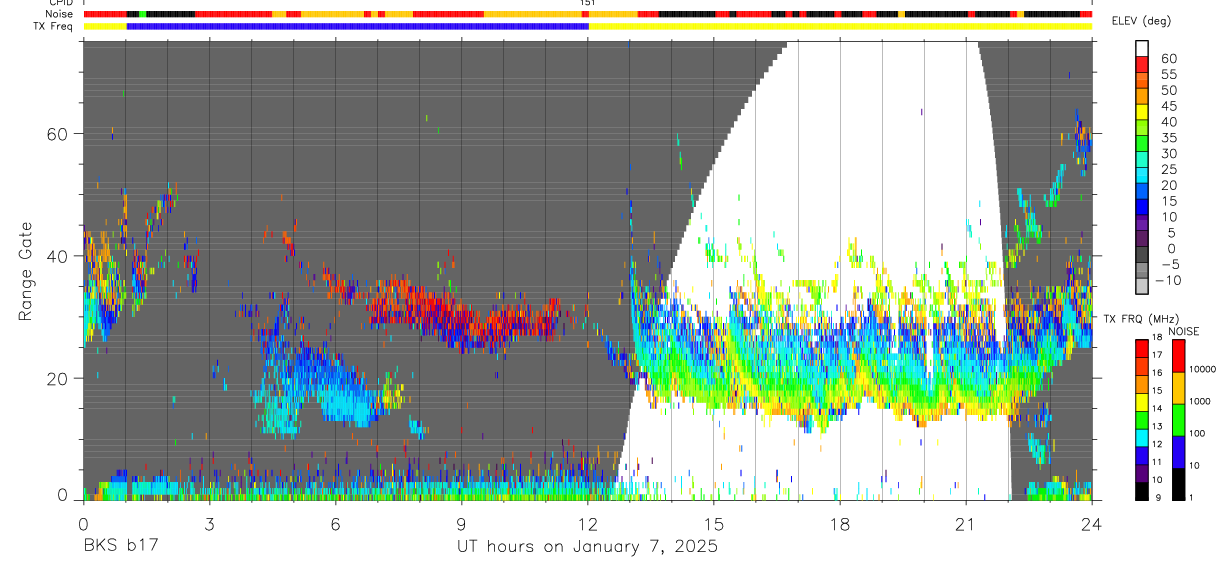Click the '12' tick on the UT hours axis
This screenshot has height=567, width=1228.
coord(587,524)
